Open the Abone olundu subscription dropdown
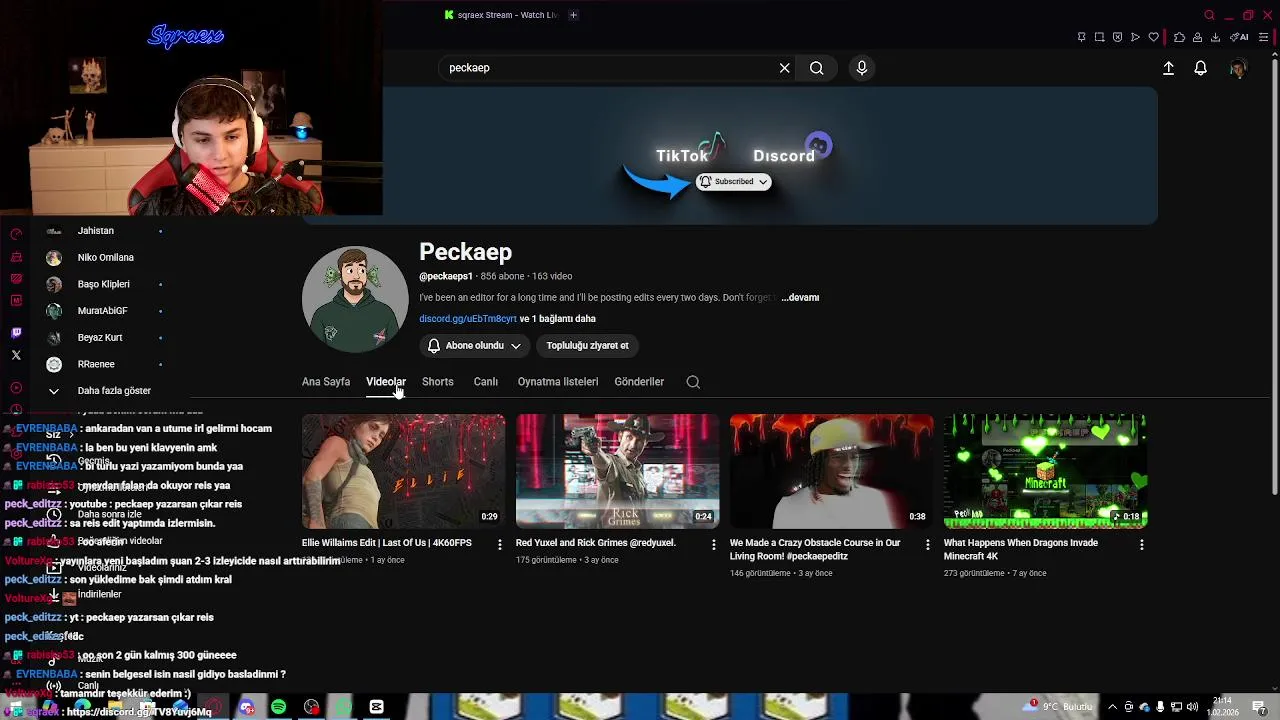The height and width of the screenshot is (720, 1280). pos(475,346)
